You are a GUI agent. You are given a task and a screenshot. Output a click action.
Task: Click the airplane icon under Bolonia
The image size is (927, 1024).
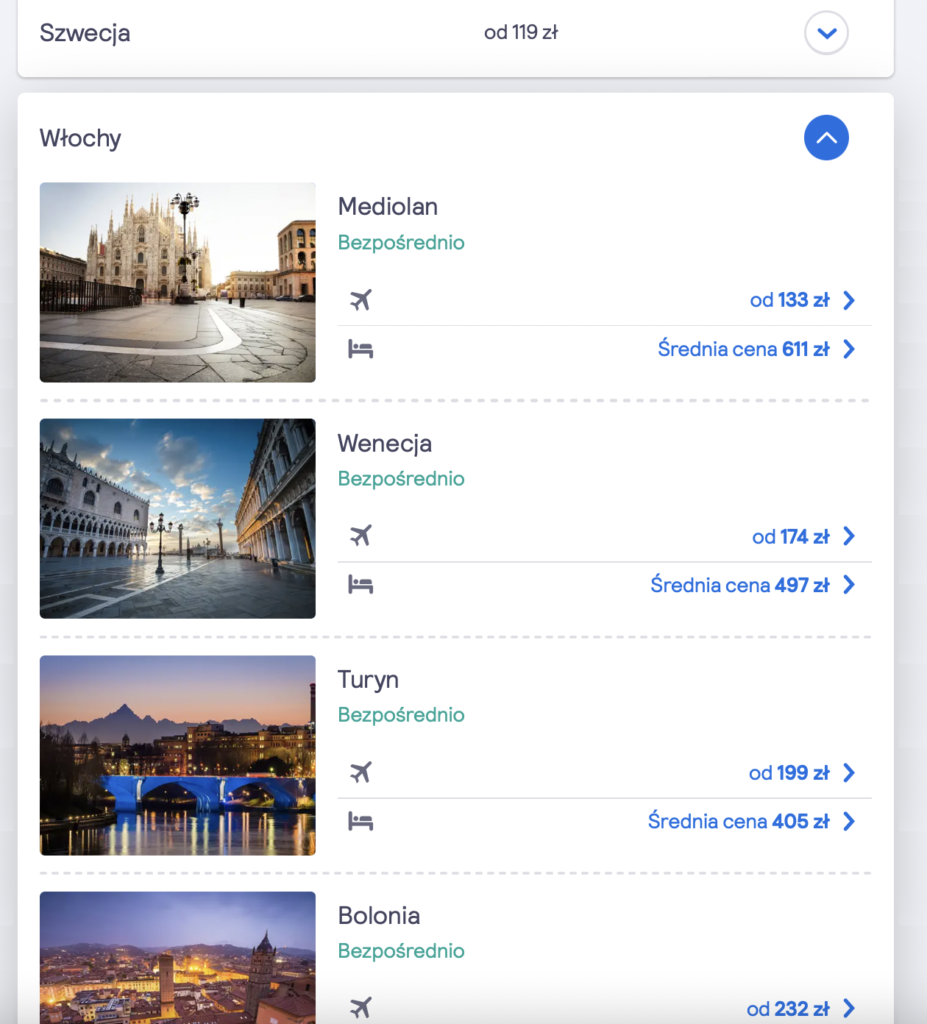point(361,1008)
